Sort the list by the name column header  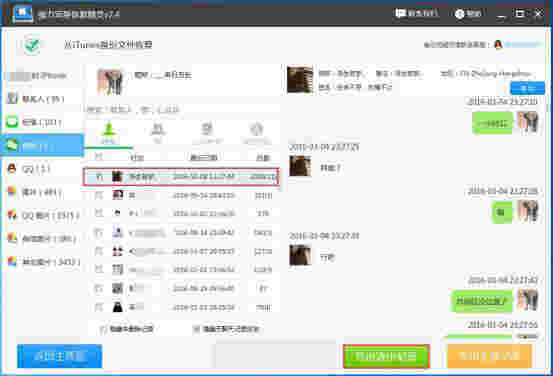pyautogui.click(x=137, y=157)
